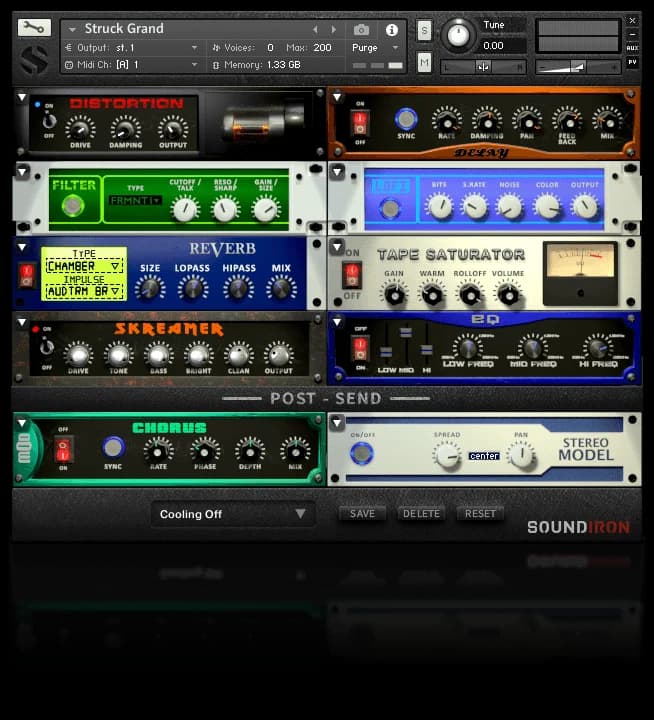Screen dimensions: 654x720
Task: Open the instrument info icon
Action: tap(391, 30)
